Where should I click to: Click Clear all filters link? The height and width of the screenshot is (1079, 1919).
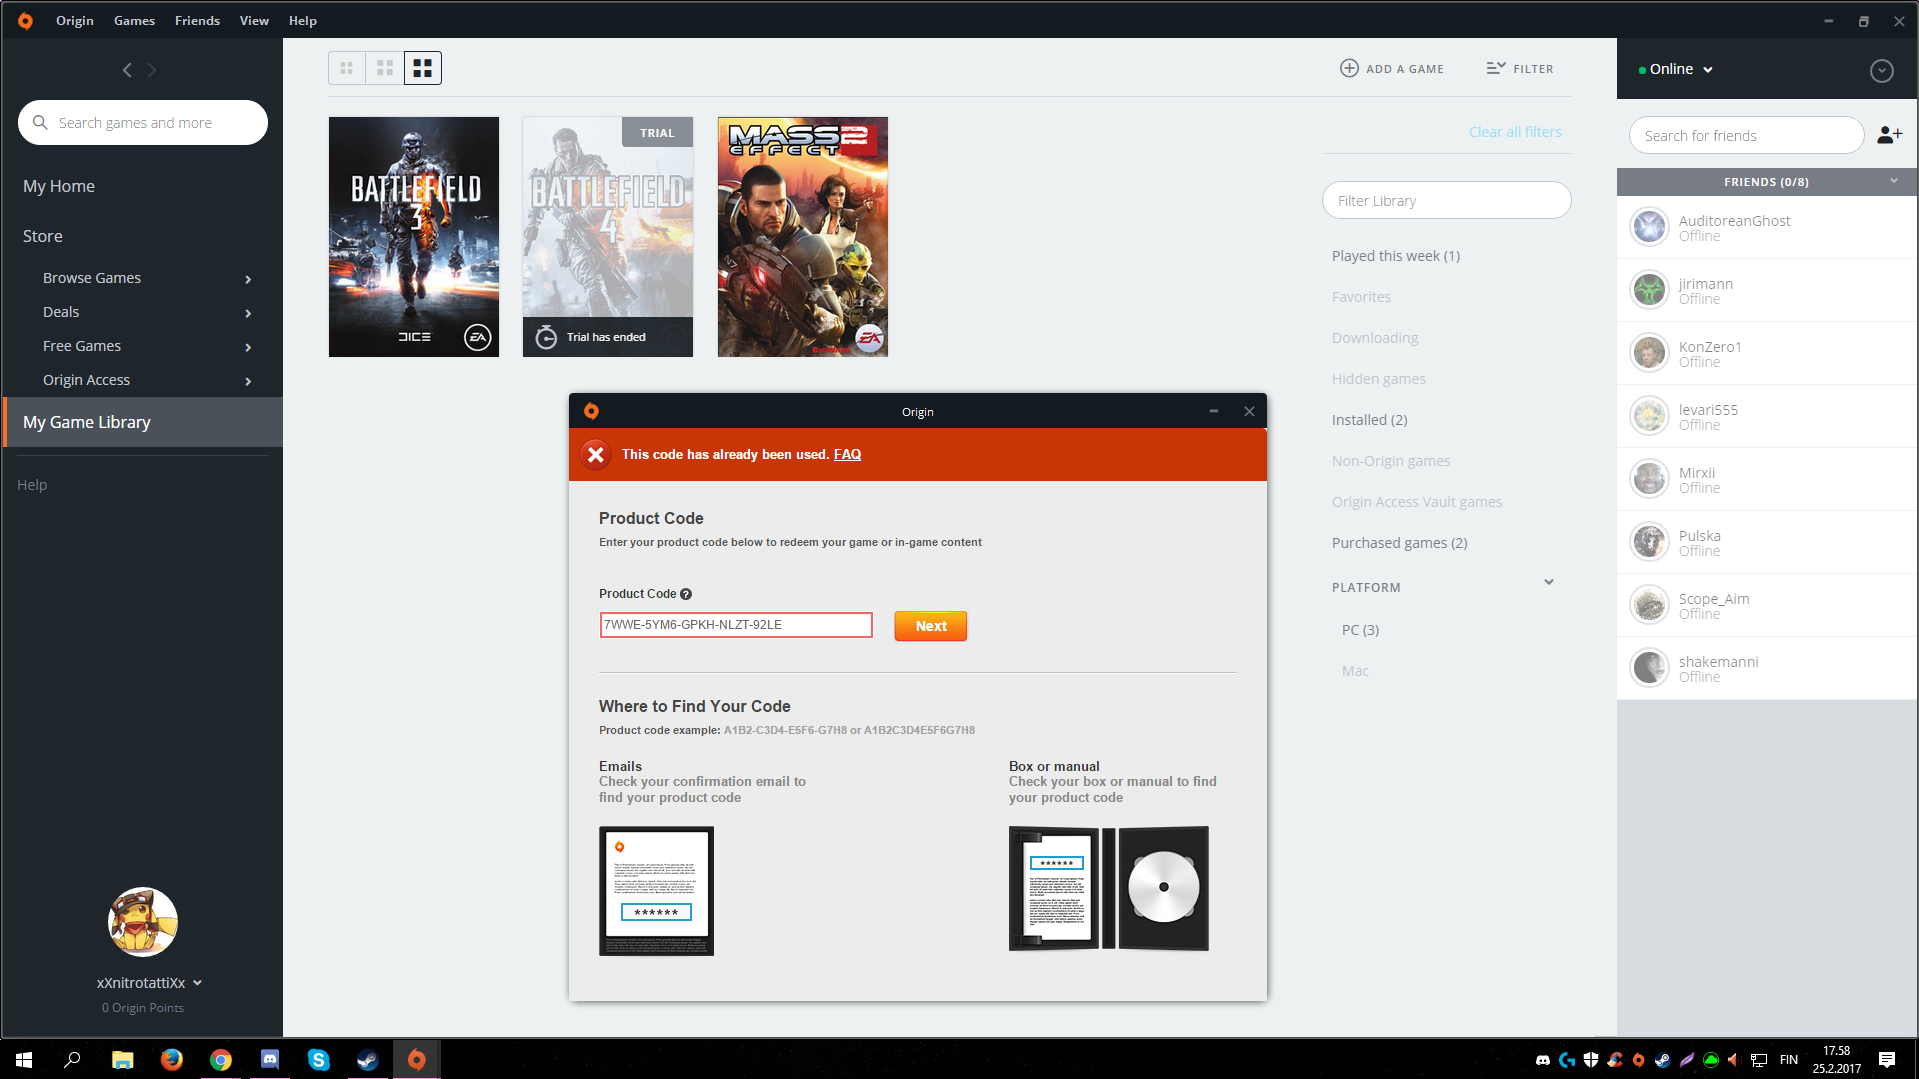[x=1515, y=132]
